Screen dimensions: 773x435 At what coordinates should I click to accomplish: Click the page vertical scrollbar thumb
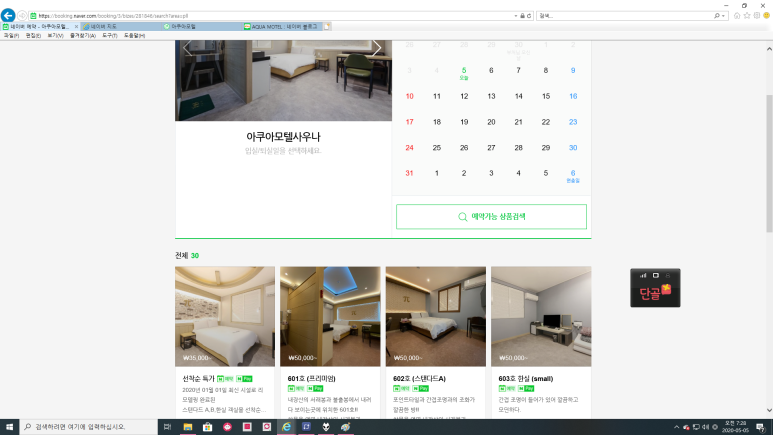point(769,163)
